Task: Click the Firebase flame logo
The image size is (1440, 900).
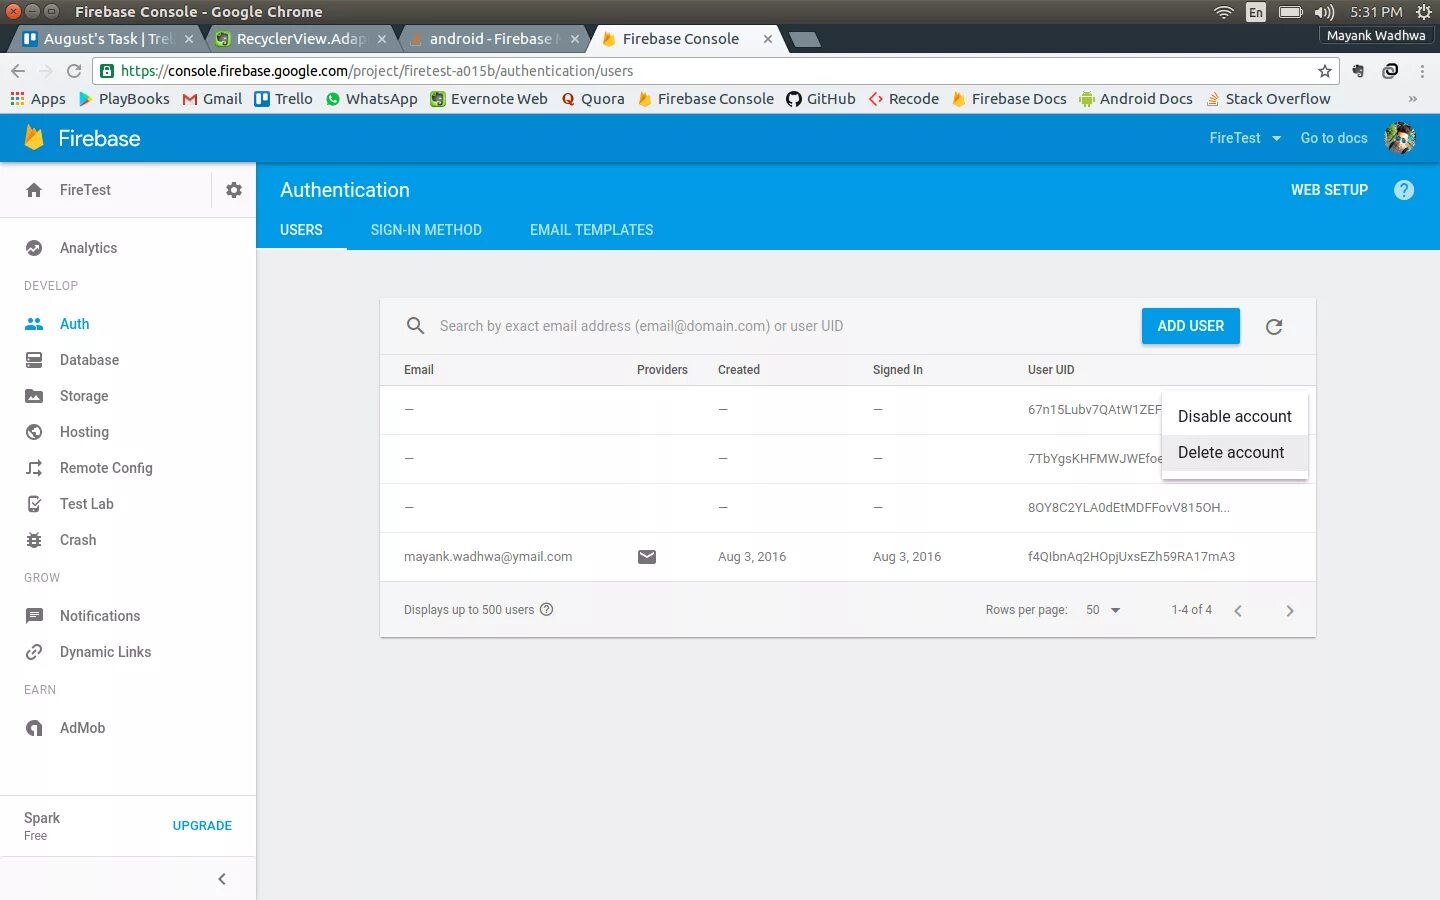Action: coord(34,138)
